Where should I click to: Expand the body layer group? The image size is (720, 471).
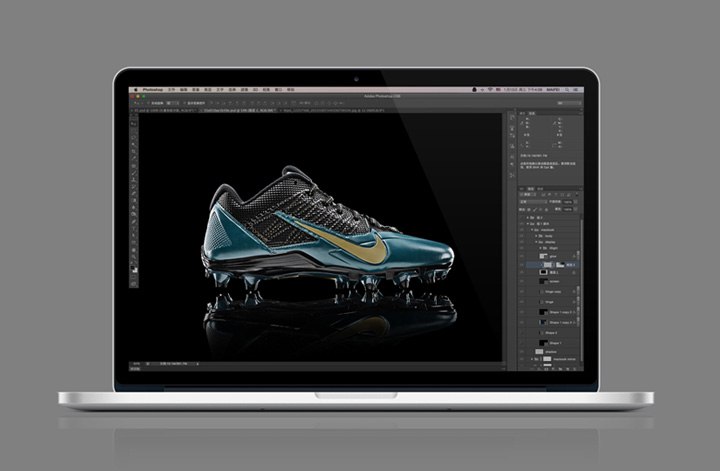(536, 236)
